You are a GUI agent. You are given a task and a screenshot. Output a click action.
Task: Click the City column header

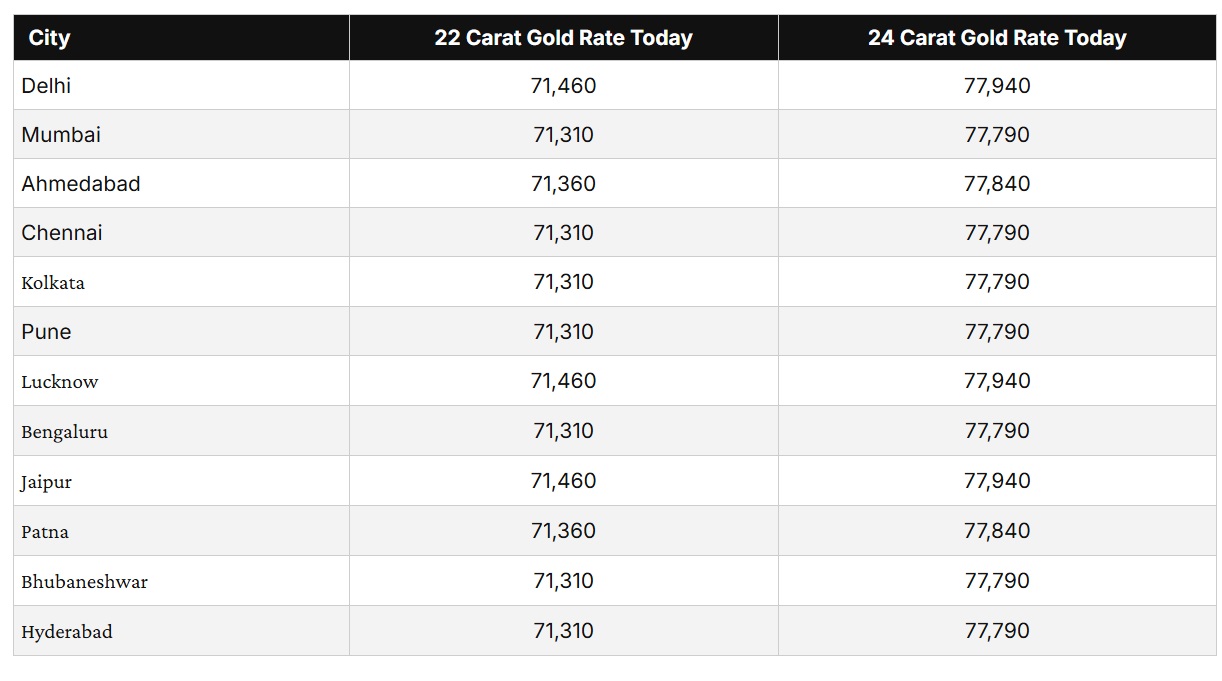[49, 38]
